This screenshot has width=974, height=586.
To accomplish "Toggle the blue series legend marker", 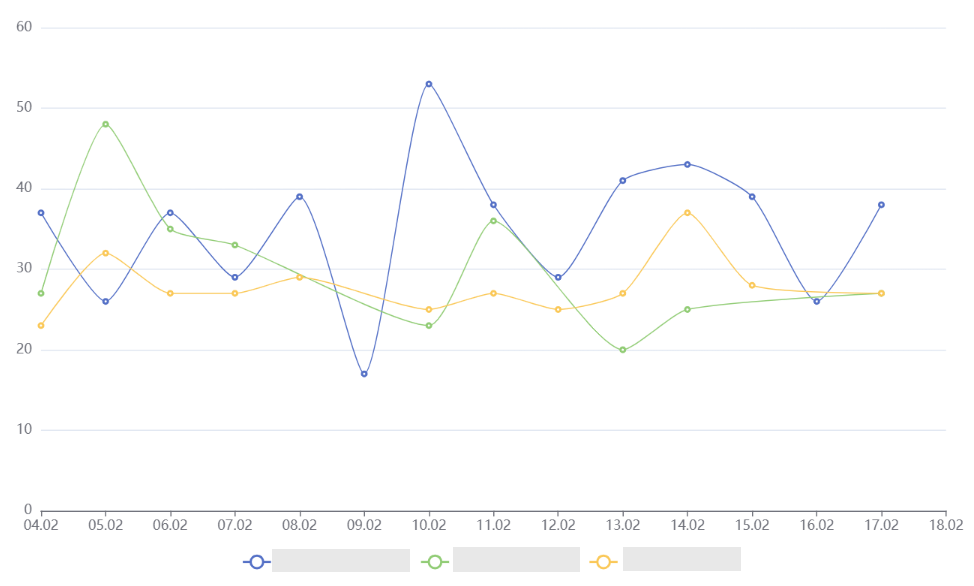I will [x=257, y=562].
